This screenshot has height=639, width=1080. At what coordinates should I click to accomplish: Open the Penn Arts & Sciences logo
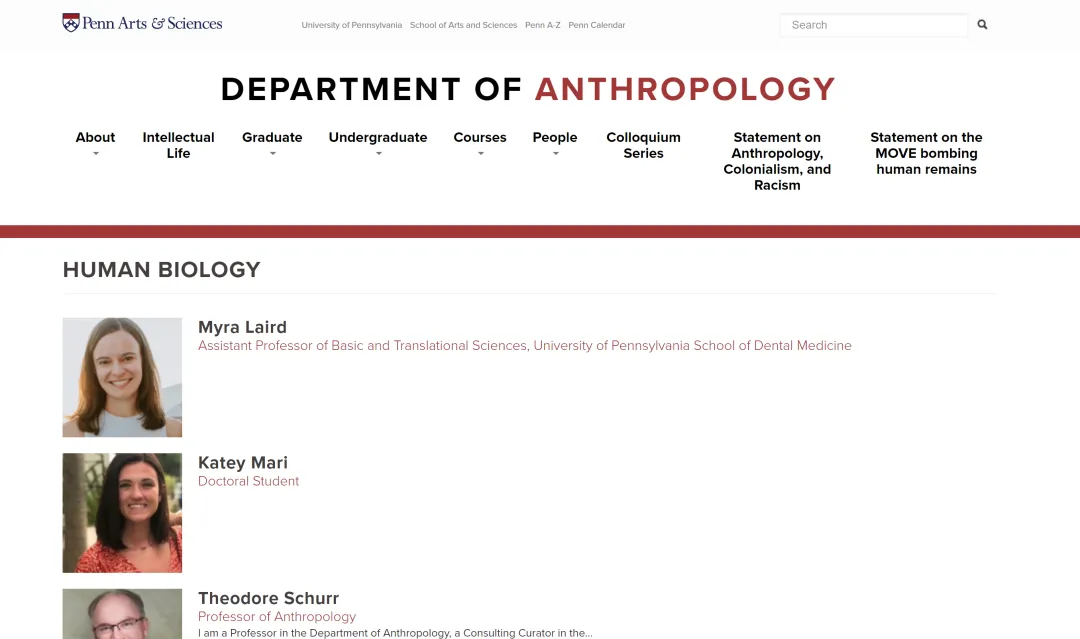click(143, 23)
